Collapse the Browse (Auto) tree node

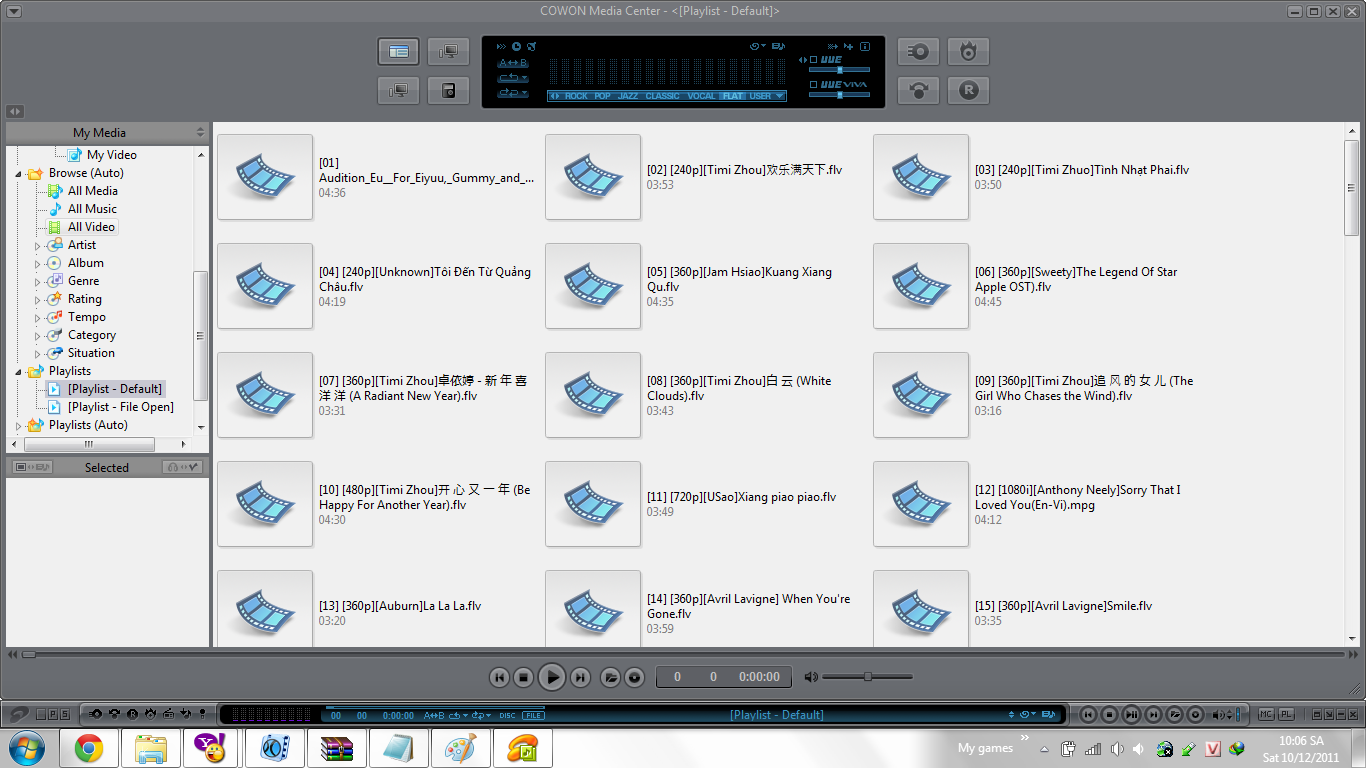click(19, 173)
